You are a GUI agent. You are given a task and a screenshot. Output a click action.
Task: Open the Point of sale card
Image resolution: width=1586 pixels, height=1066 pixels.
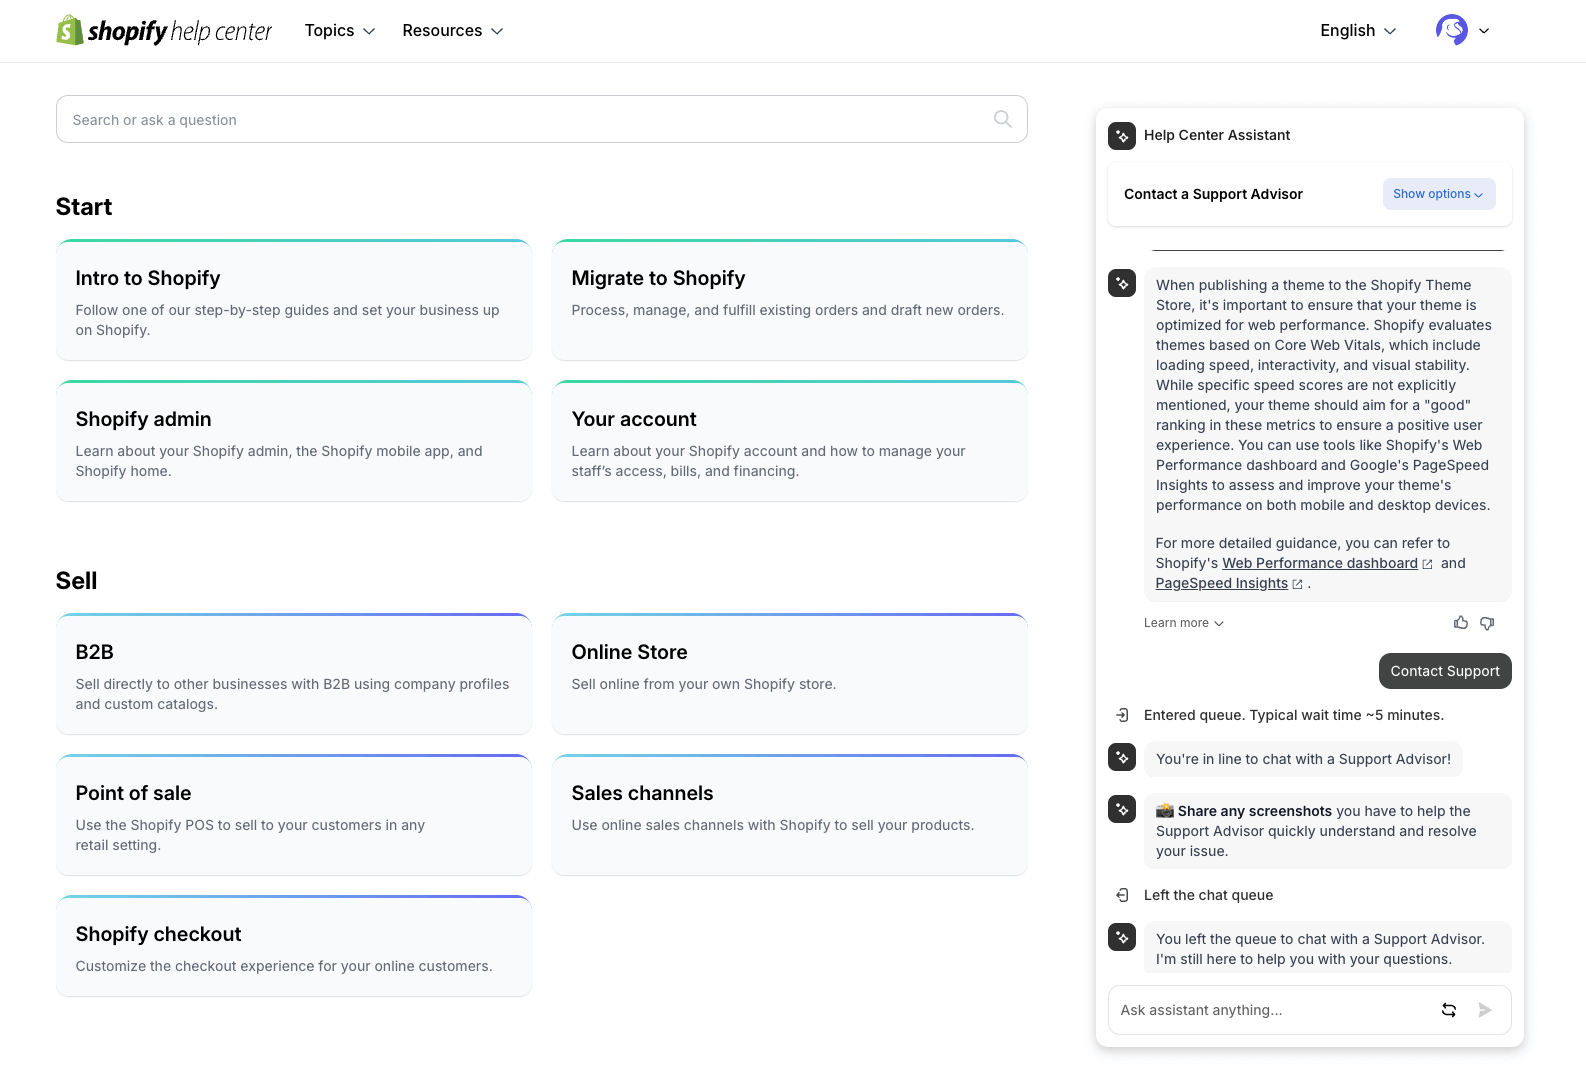294,815
